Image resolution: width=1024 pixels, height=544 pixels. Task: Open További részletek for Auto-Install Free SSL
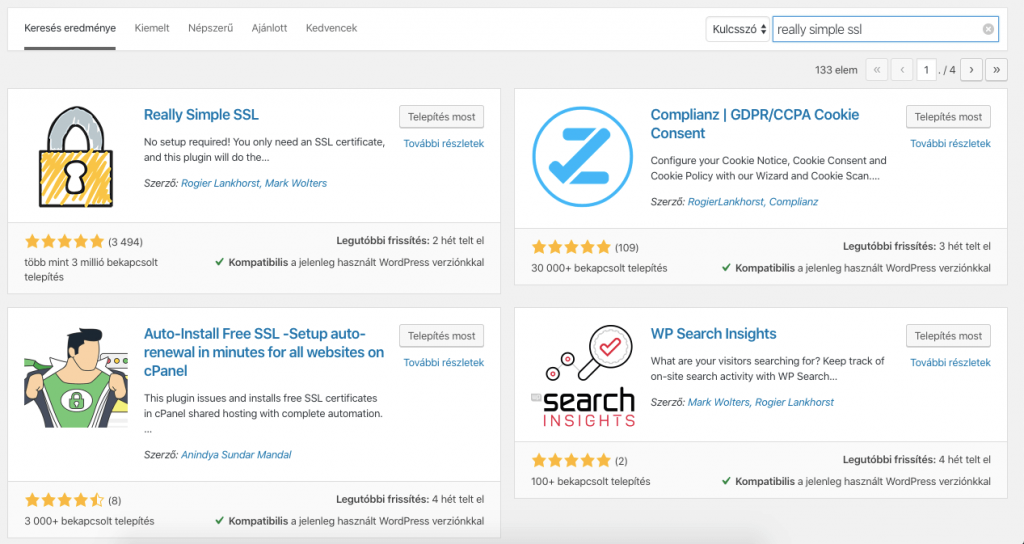[x=443, y=362]
